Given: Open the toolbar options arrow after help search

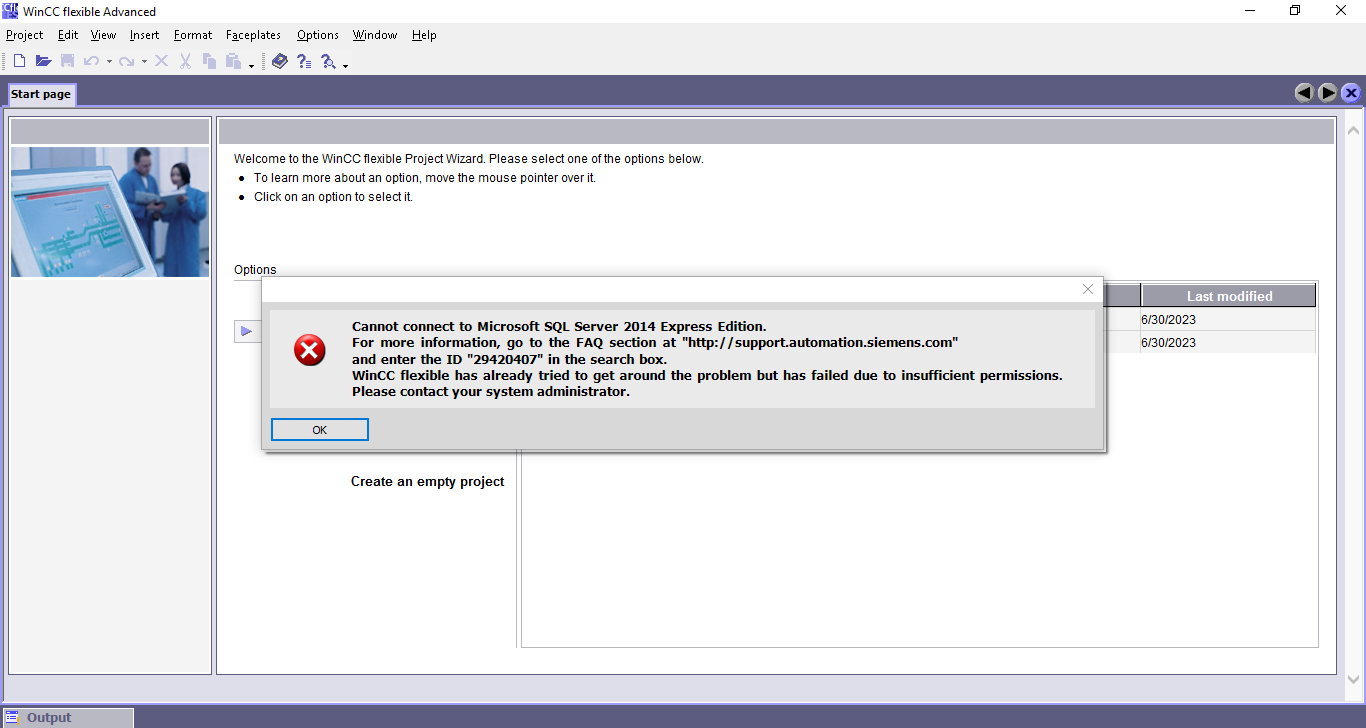Looking at the screenshot, I should point(345,64).
